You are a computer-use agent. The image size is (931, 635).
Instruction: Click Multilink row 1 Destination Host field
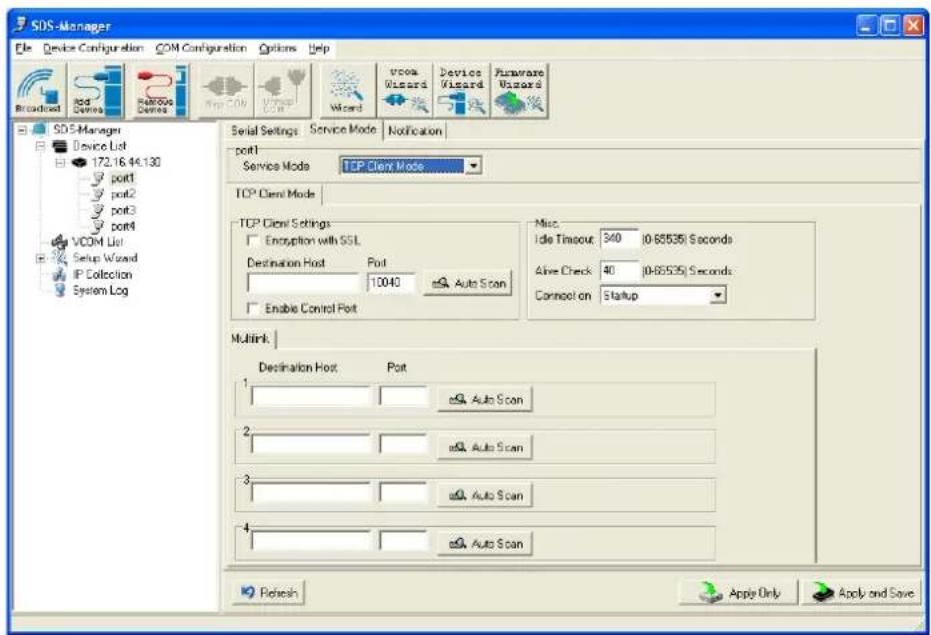(x=311, y=396)
